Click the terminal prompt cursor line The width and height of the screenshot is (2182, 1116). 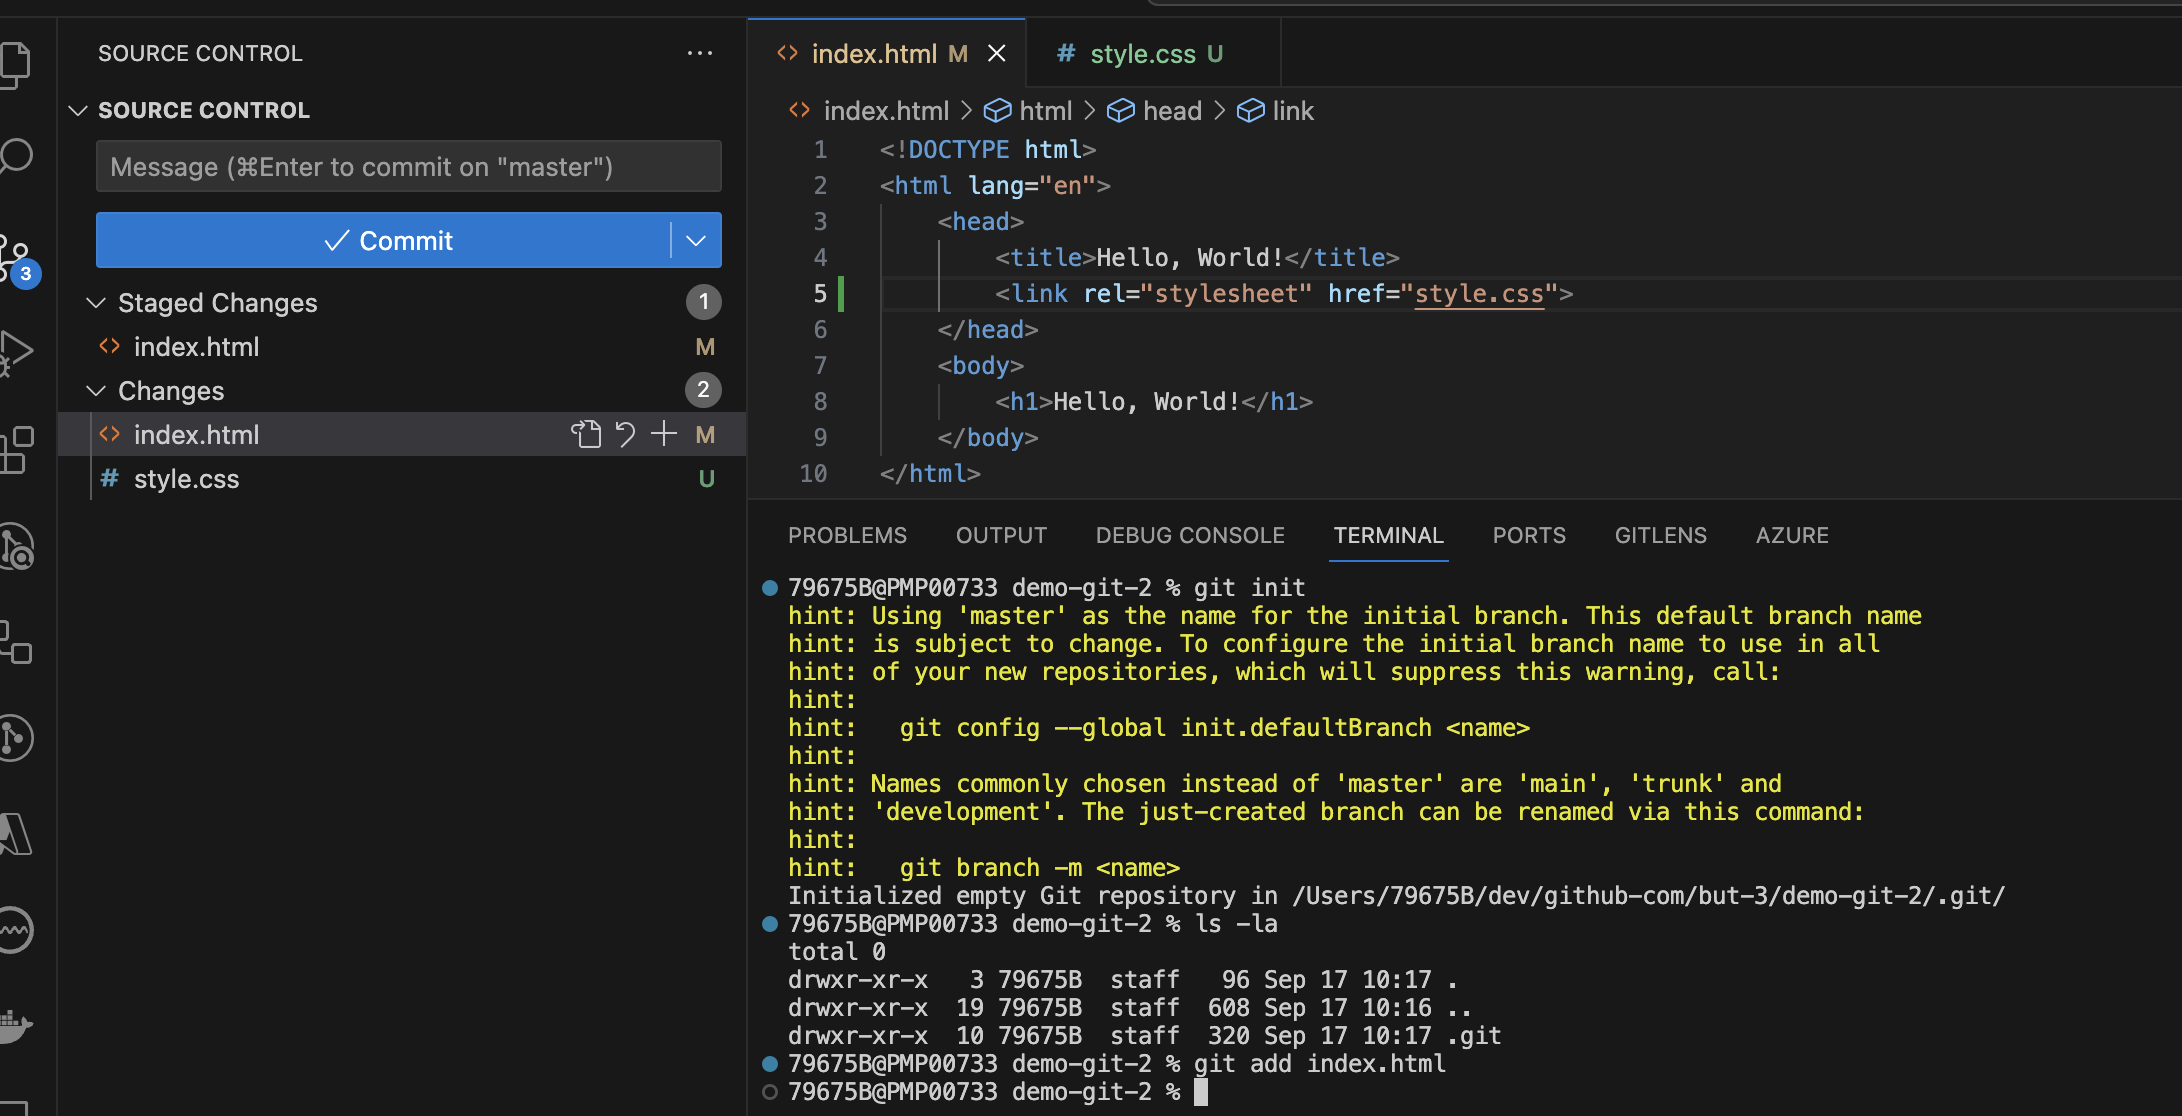point(998,1092)
